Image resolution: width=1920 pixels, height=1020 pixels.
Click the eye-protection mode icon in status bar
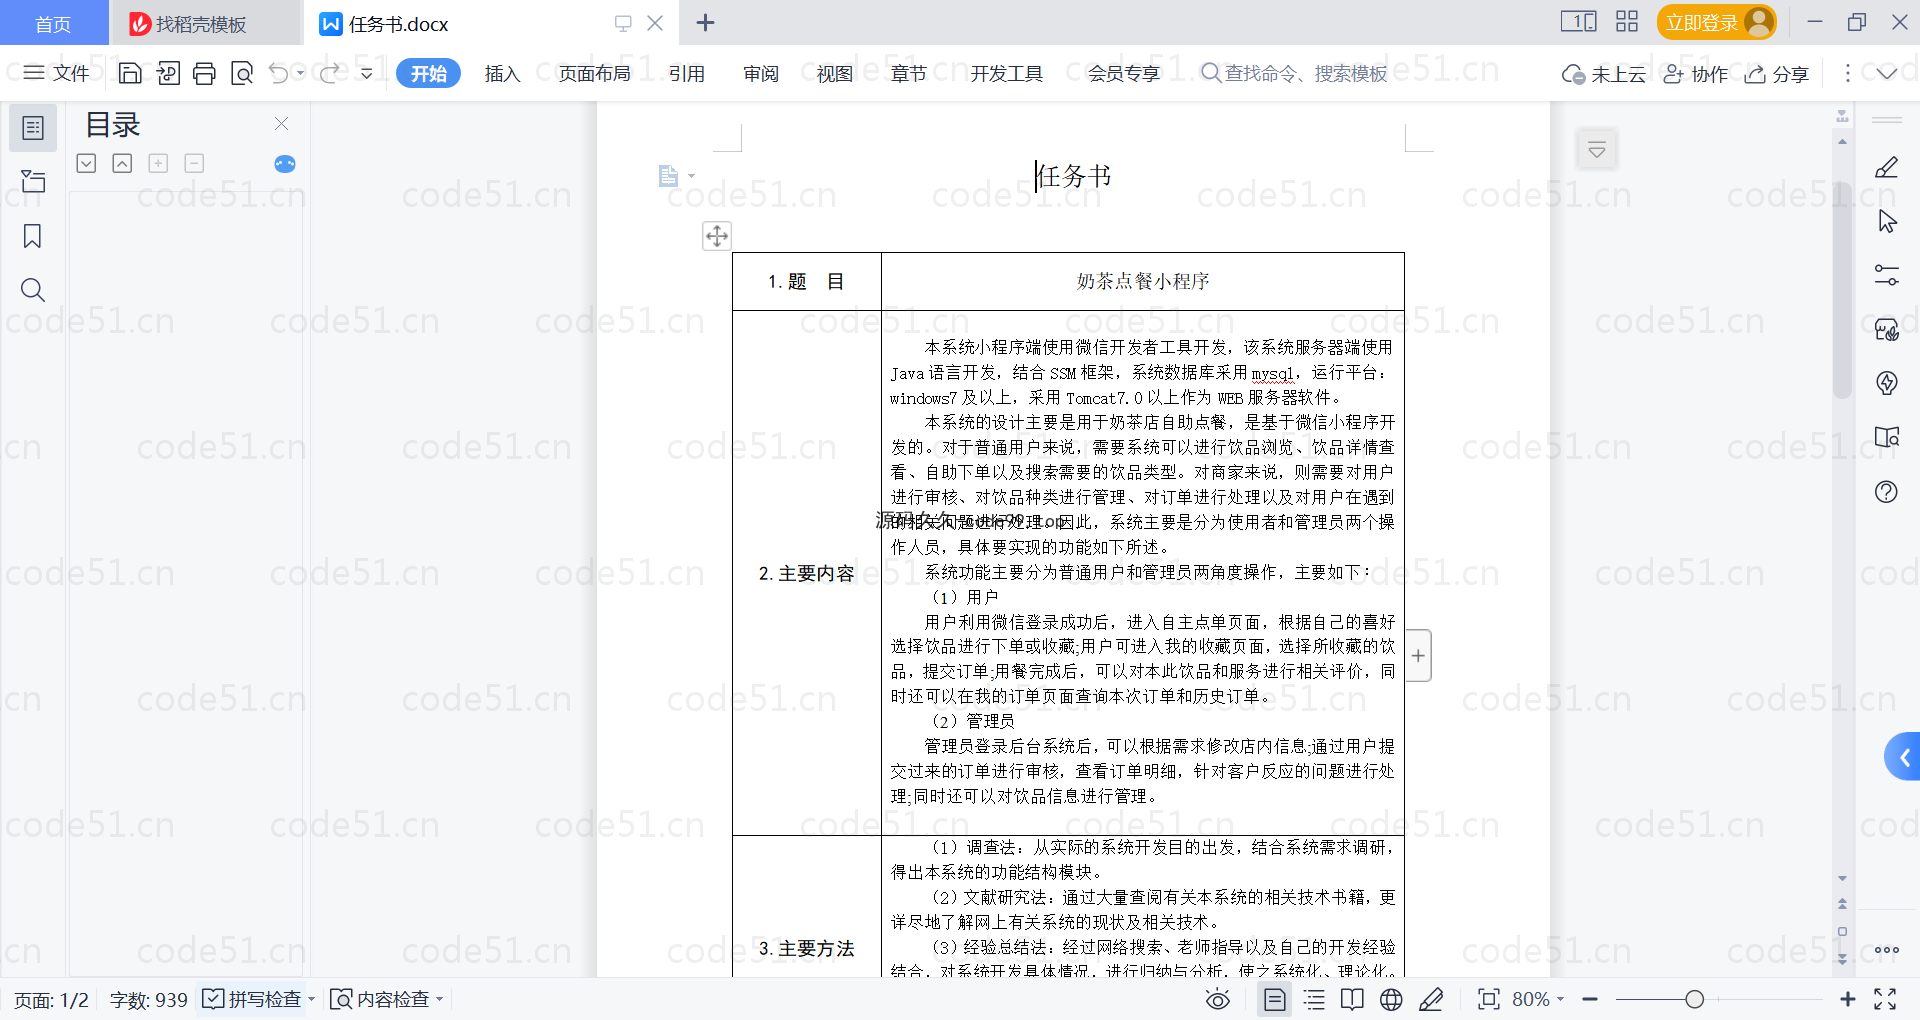[x=1218, y=999]
